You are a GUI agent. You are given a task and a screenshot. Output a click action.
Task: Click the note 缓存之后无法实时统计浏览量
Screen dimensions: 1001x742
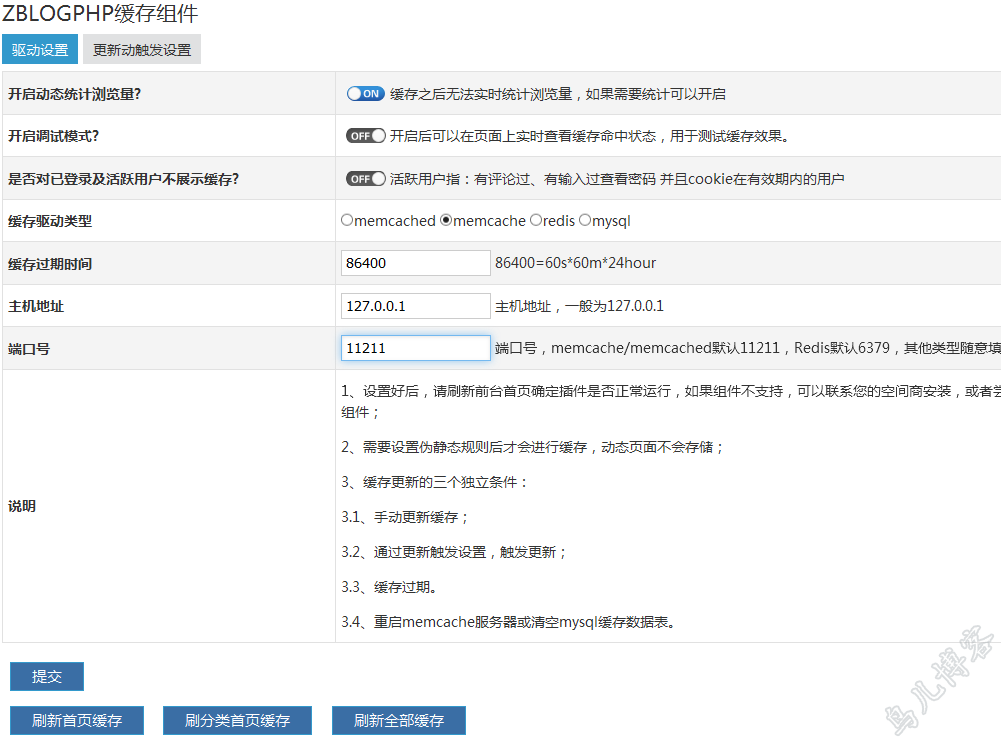coord(558,94)
